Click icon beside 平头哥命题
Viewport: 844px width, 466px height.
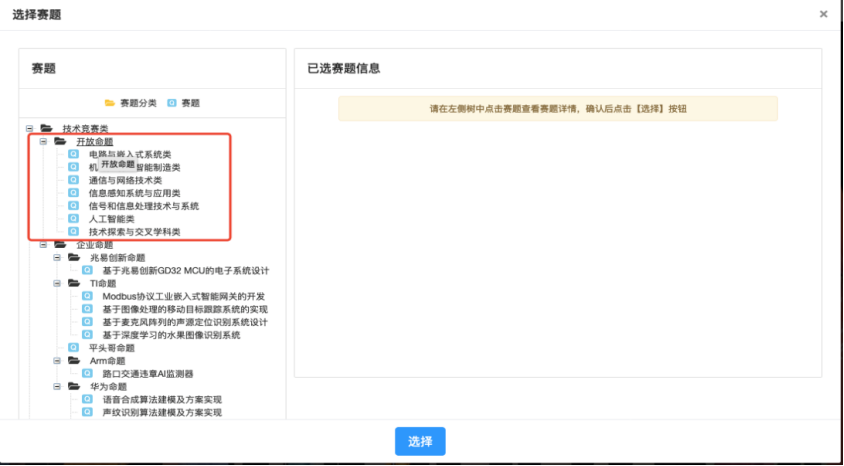[73, 347]
